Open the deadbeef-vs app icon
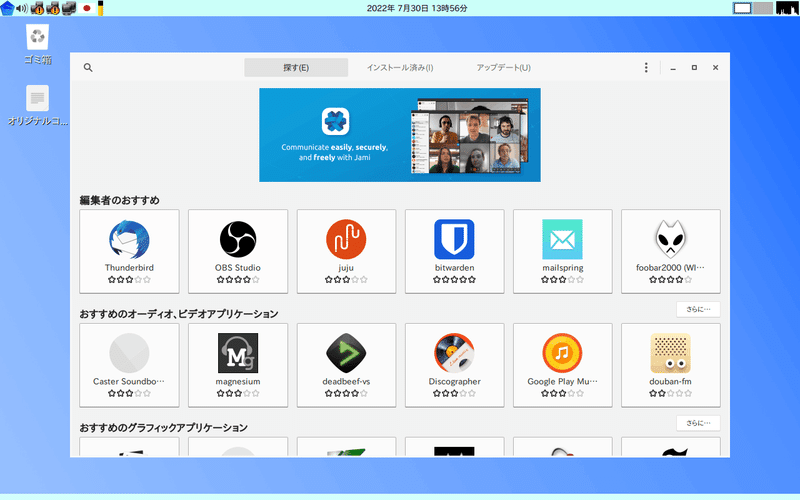Image resolution: width=800 pixels, height=500 pixels. pyautogui.click(x=346, y=353)
